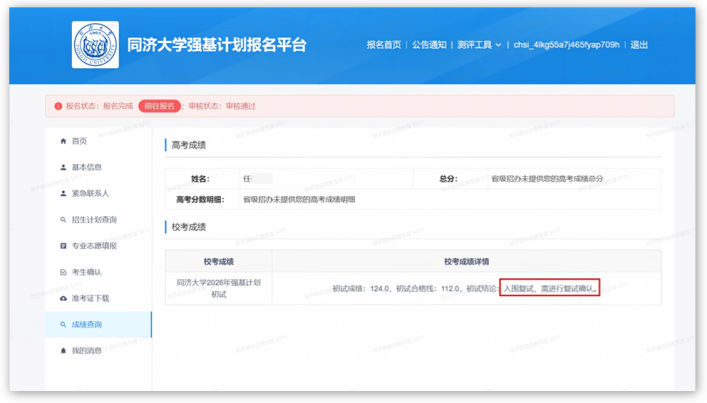
Task: Click the bell icon beside 我的消息
Action: (x=63, y=351)
